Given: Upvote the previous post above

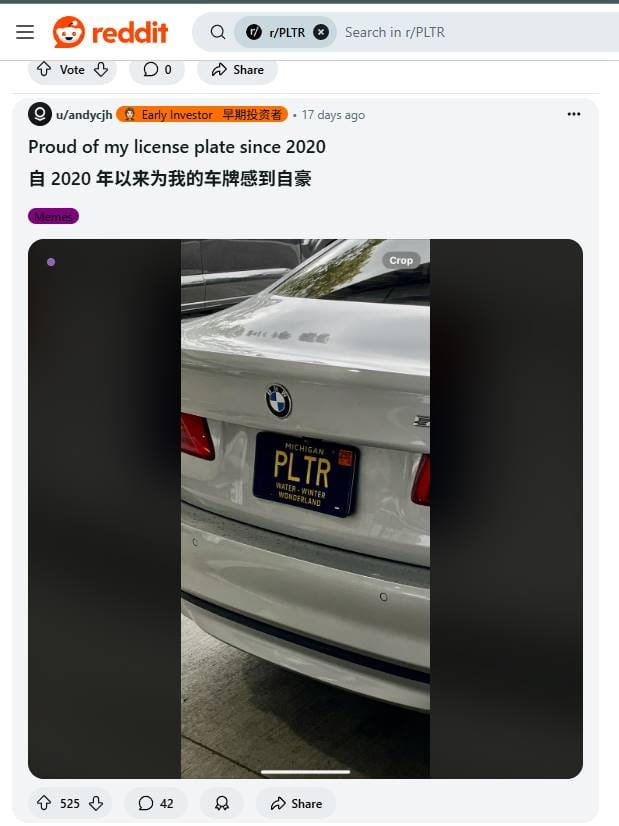Looking at the screenshot, I should (x=44, y=70).
